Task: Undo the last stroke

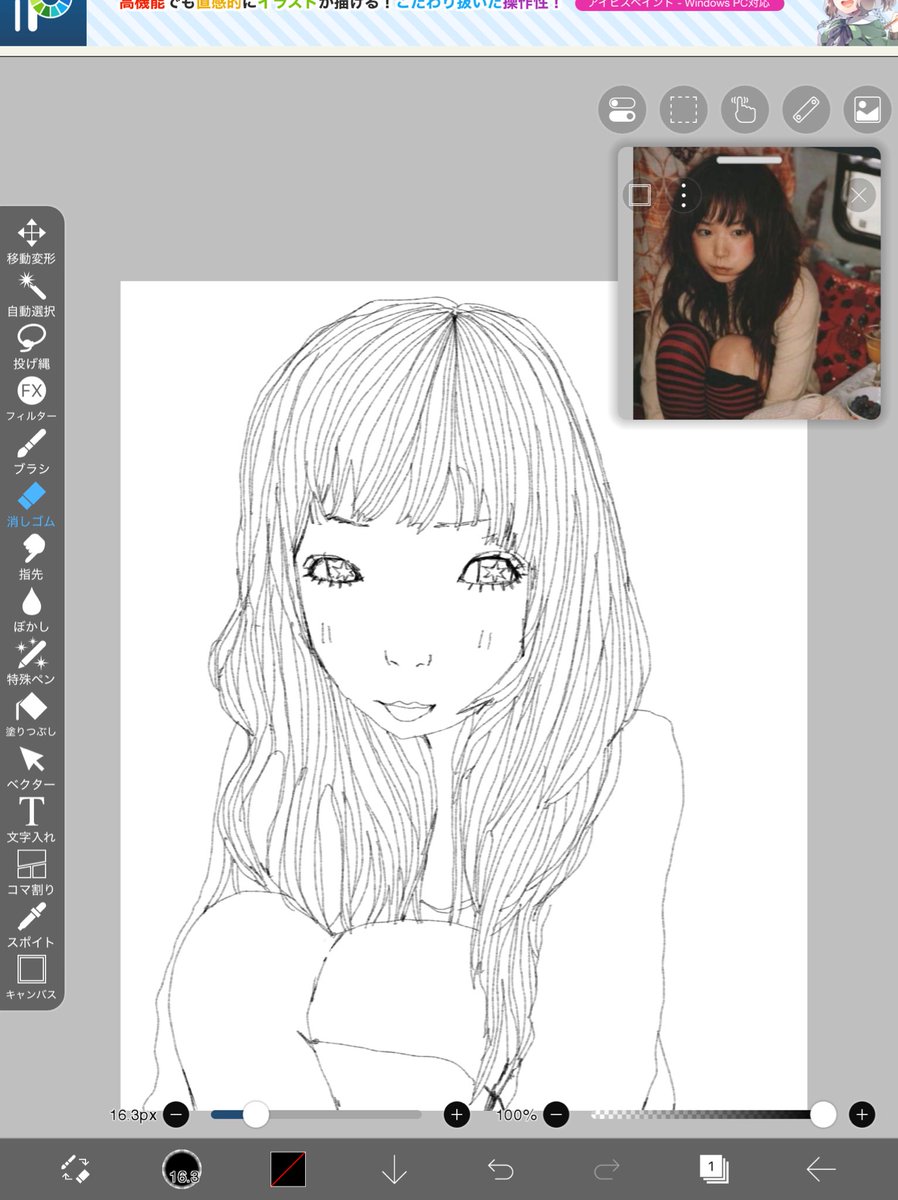Action: point(500,1168)
